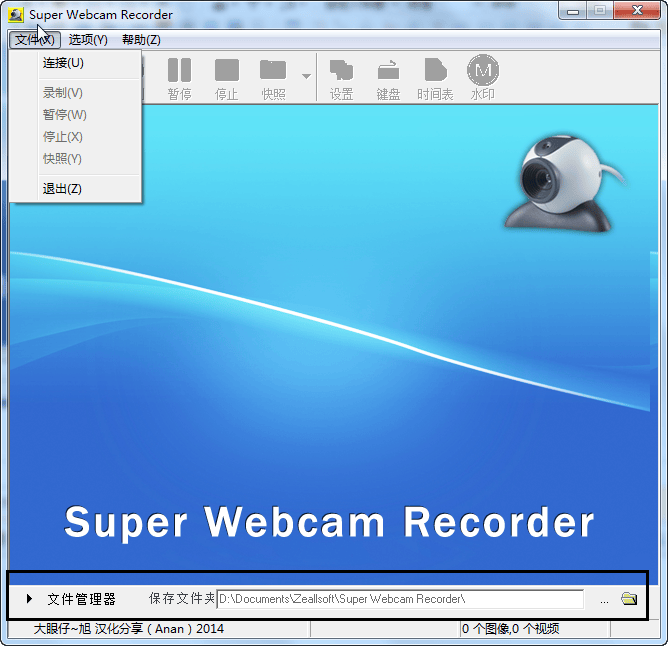Open the 选项(Y) menu
Viewport: 668px width, 646px height.
88,40
